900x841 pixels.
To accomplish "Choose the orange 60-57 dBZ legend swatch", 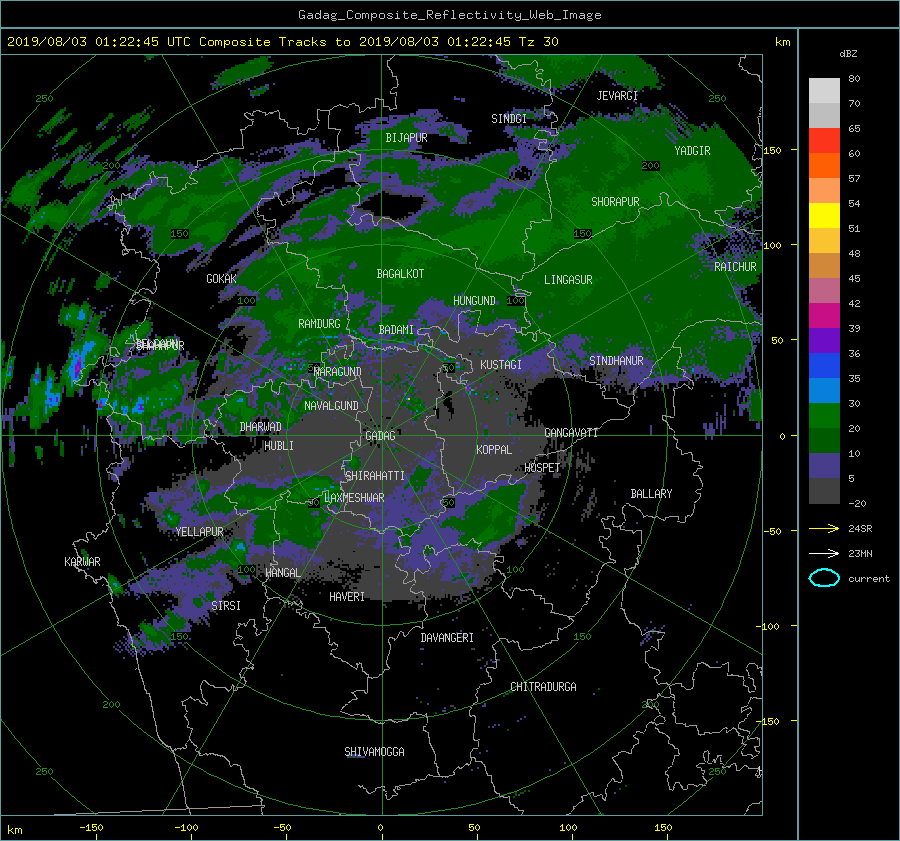I will coord(824,165).
